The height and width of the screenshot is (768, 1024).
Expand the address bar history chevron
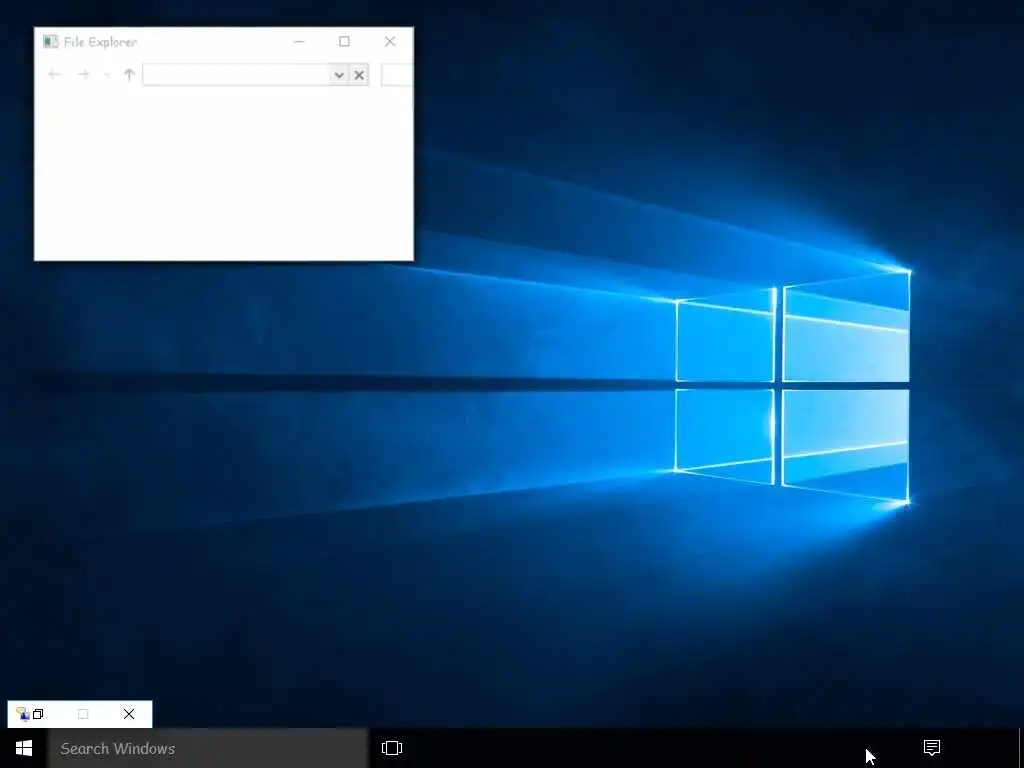[339, 75]
